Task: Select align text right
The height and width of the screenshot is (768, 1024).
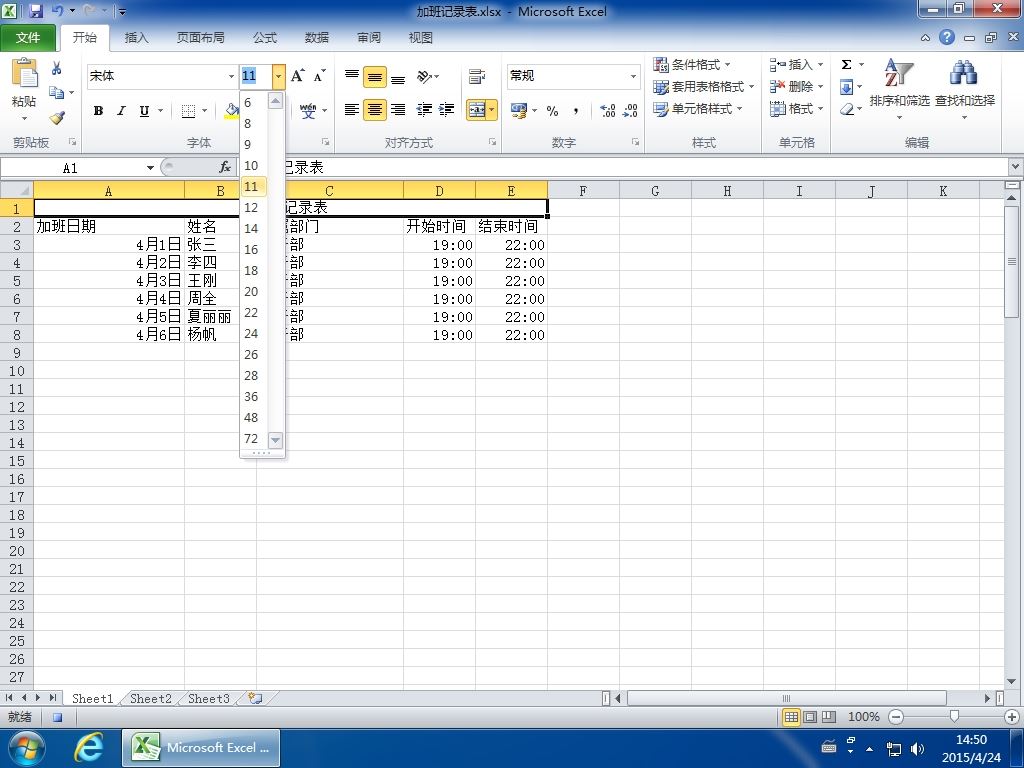Action: click(x=398, y=110)
